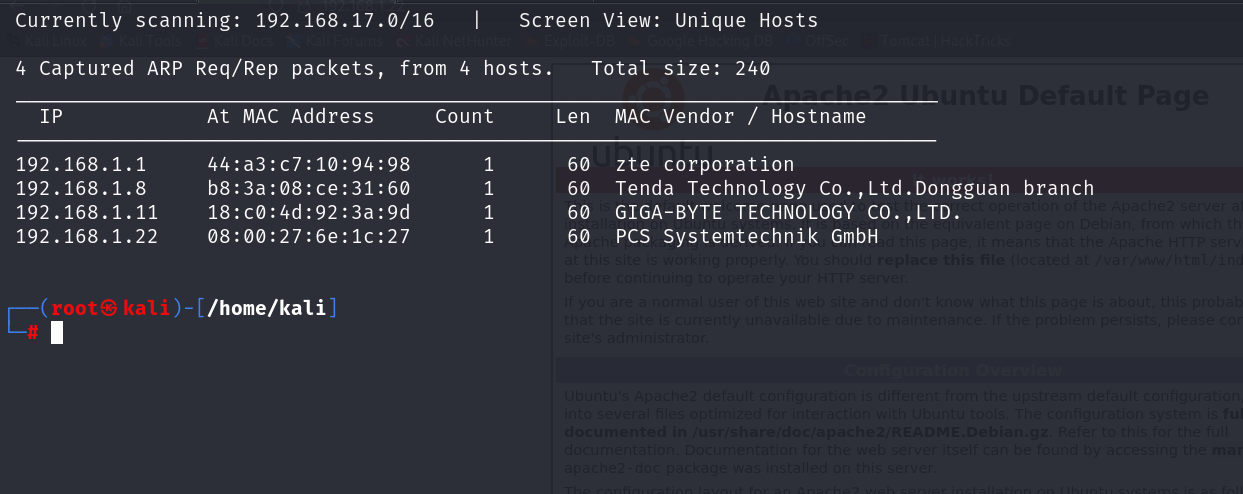
Task: Click the IP column header
Action: point(51,117)
